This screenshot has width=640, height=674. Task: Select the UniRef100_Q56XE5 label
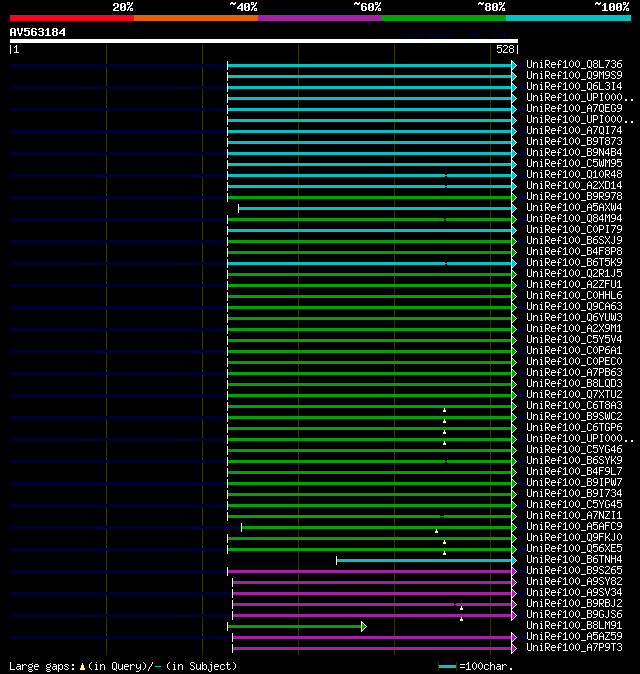tap(574, 549)
